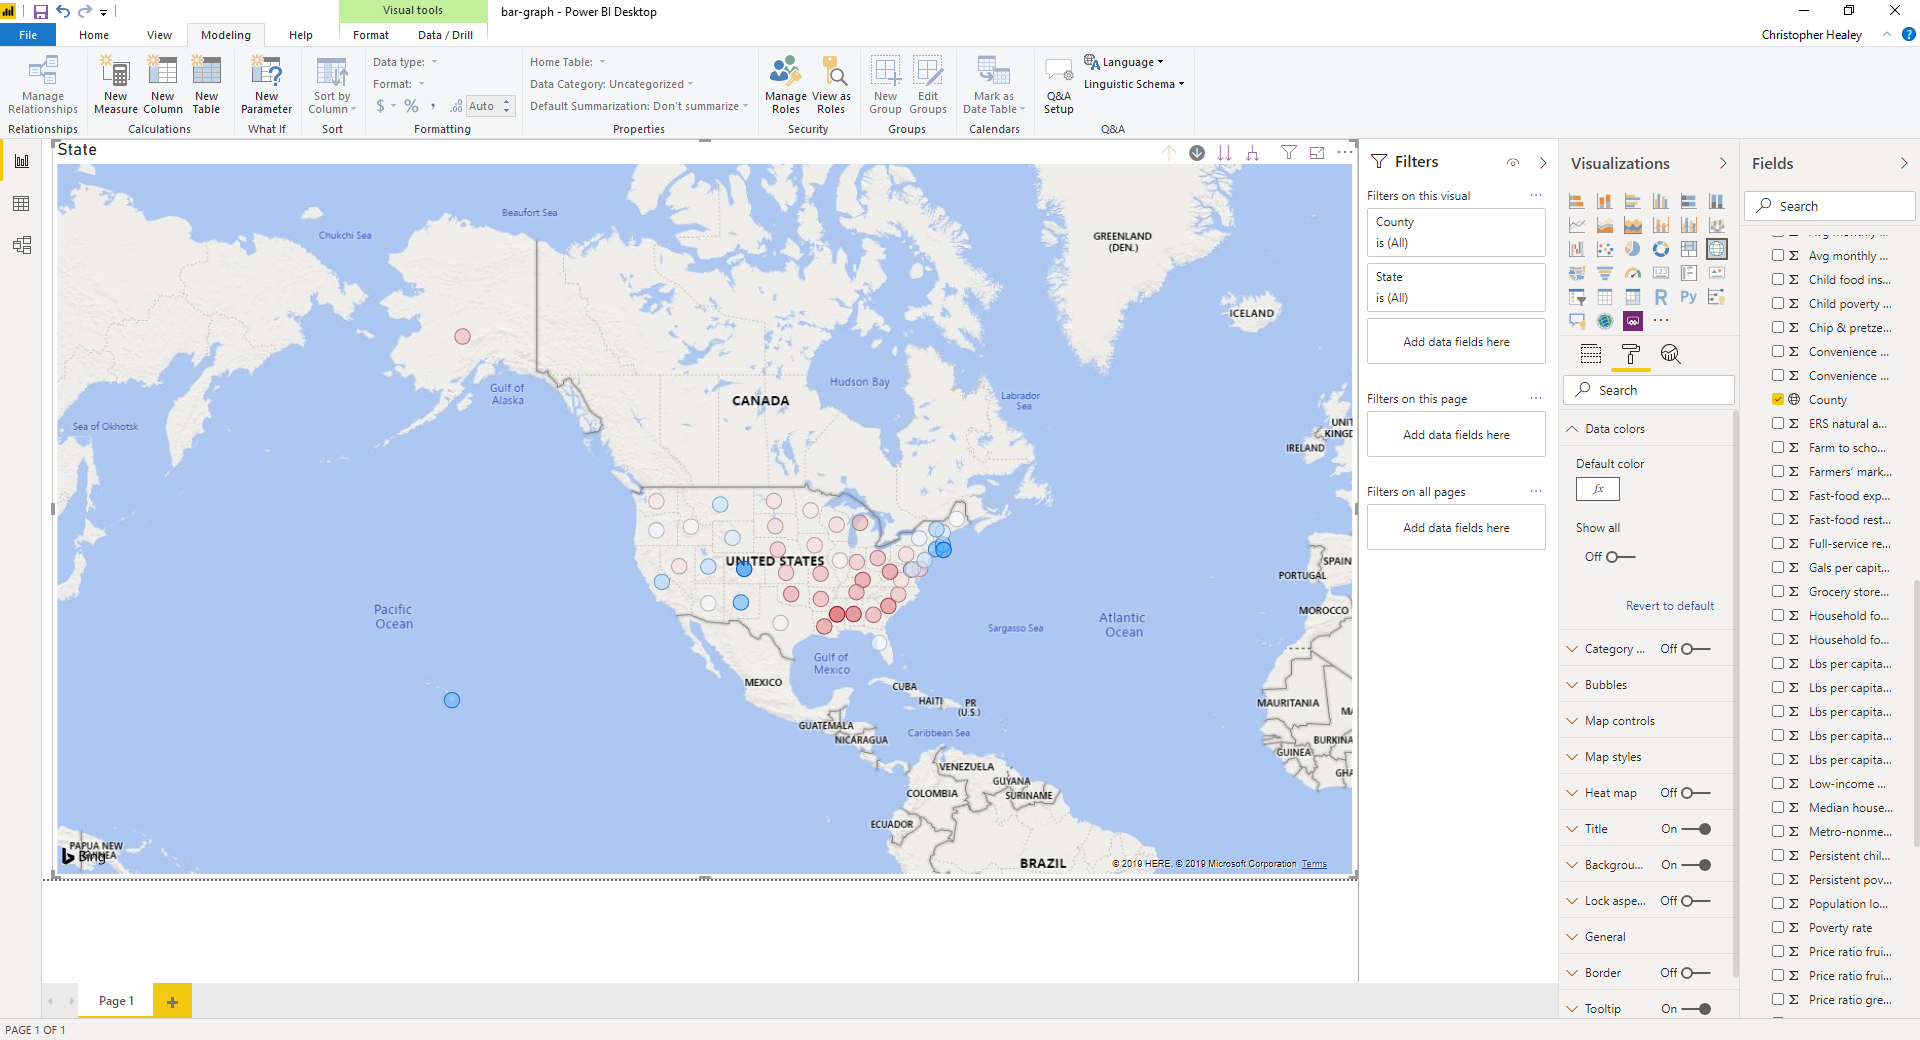Click the map's Terms link

(x=1314, y=864)
